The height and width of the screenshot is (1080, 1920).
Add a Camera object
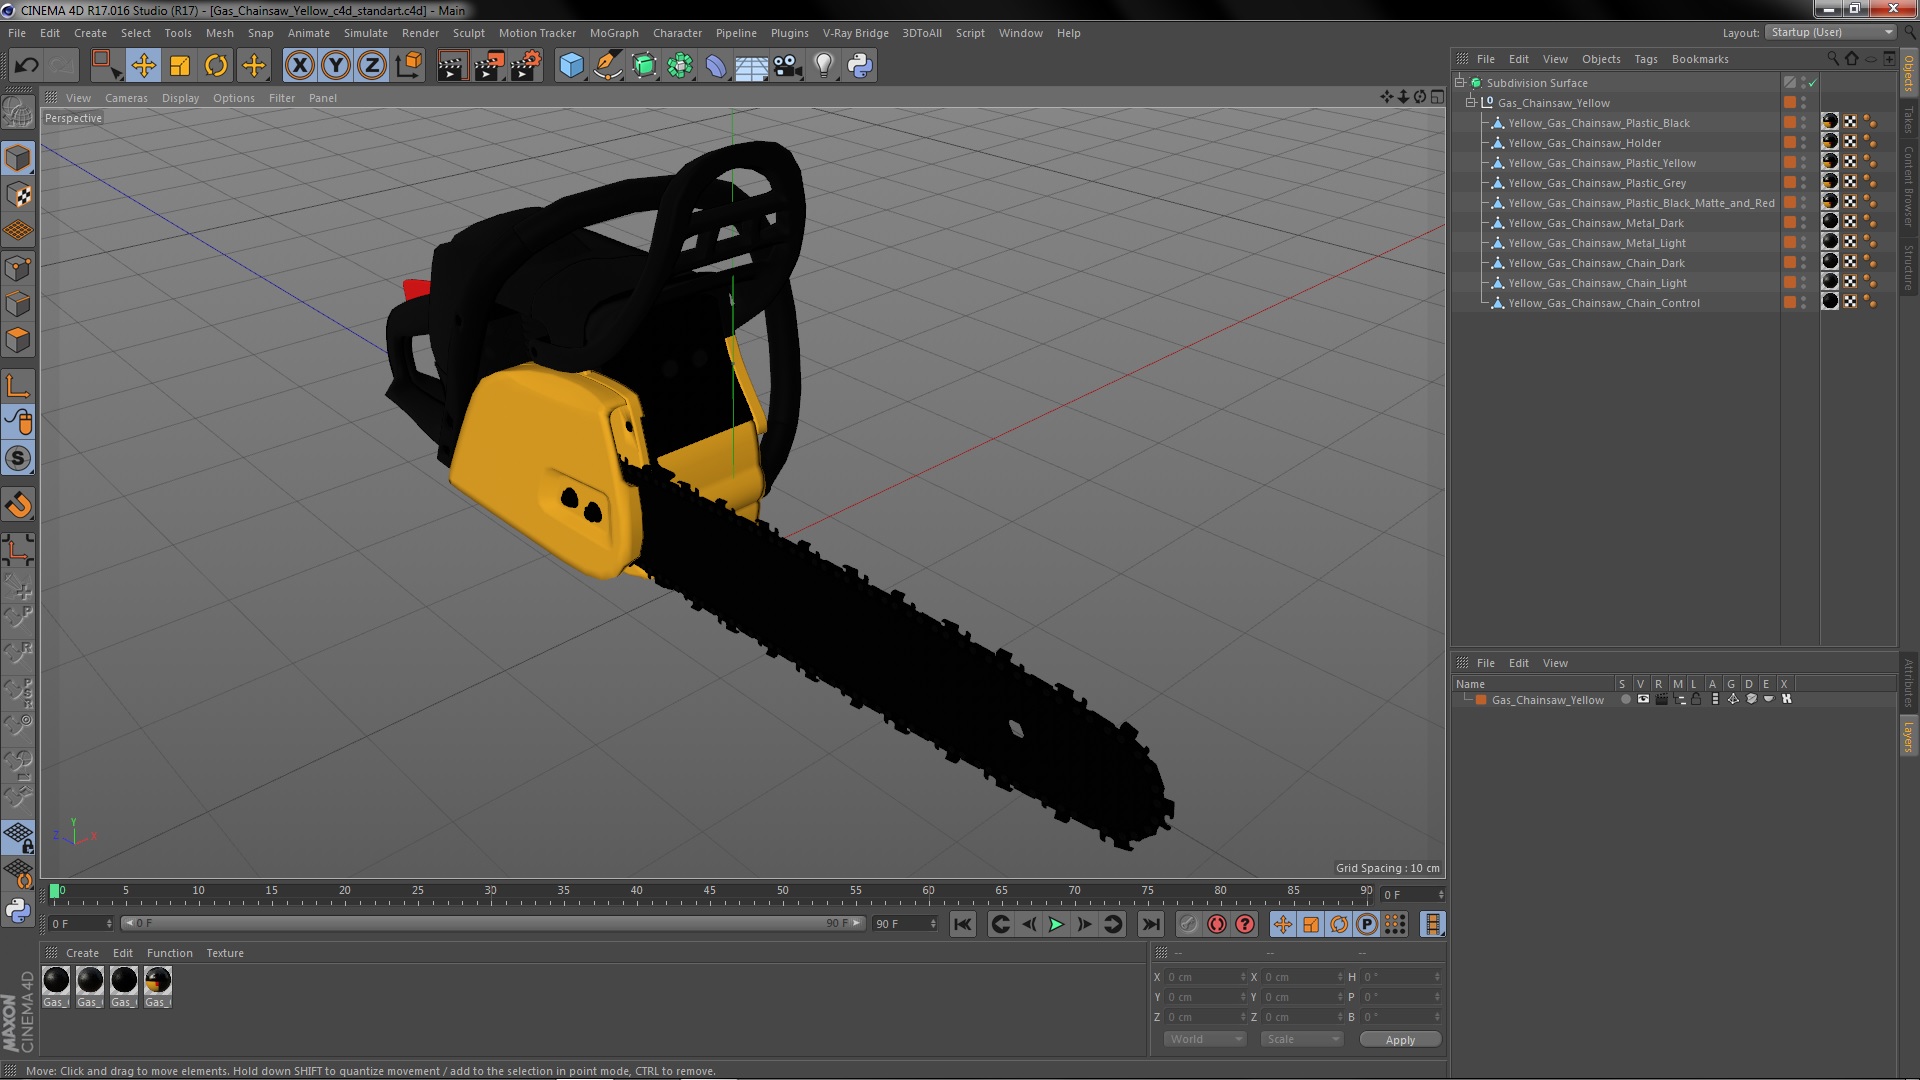pos(787,66)
